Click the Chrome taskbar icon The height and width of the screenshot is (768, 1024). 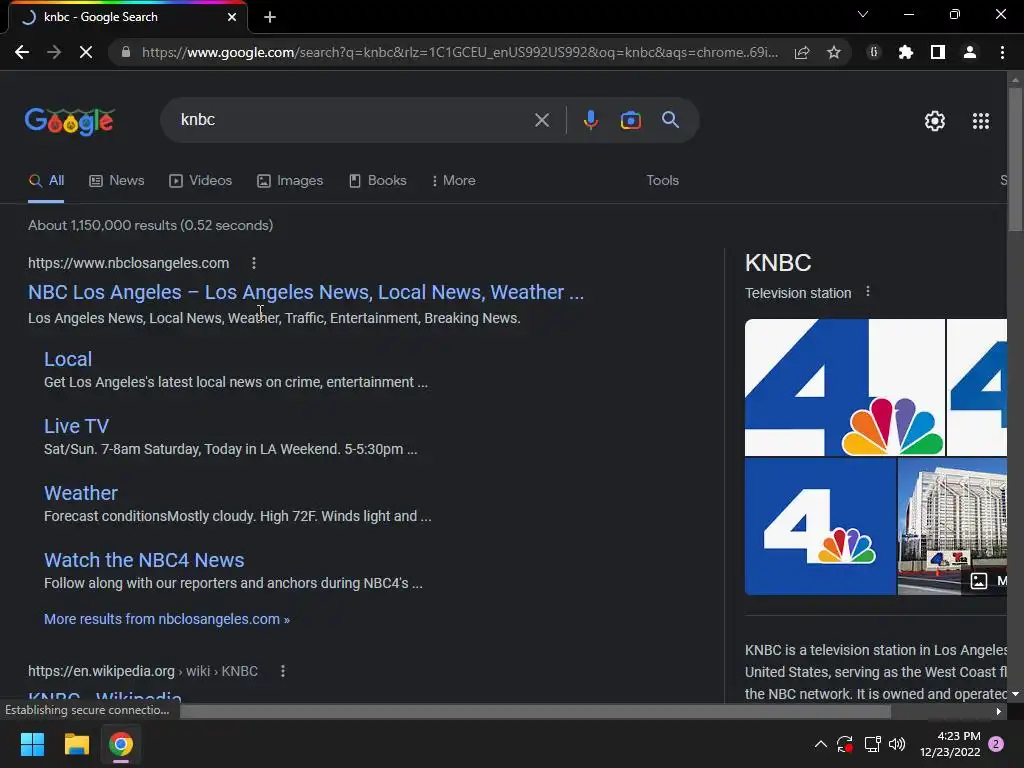coord(121,744)
